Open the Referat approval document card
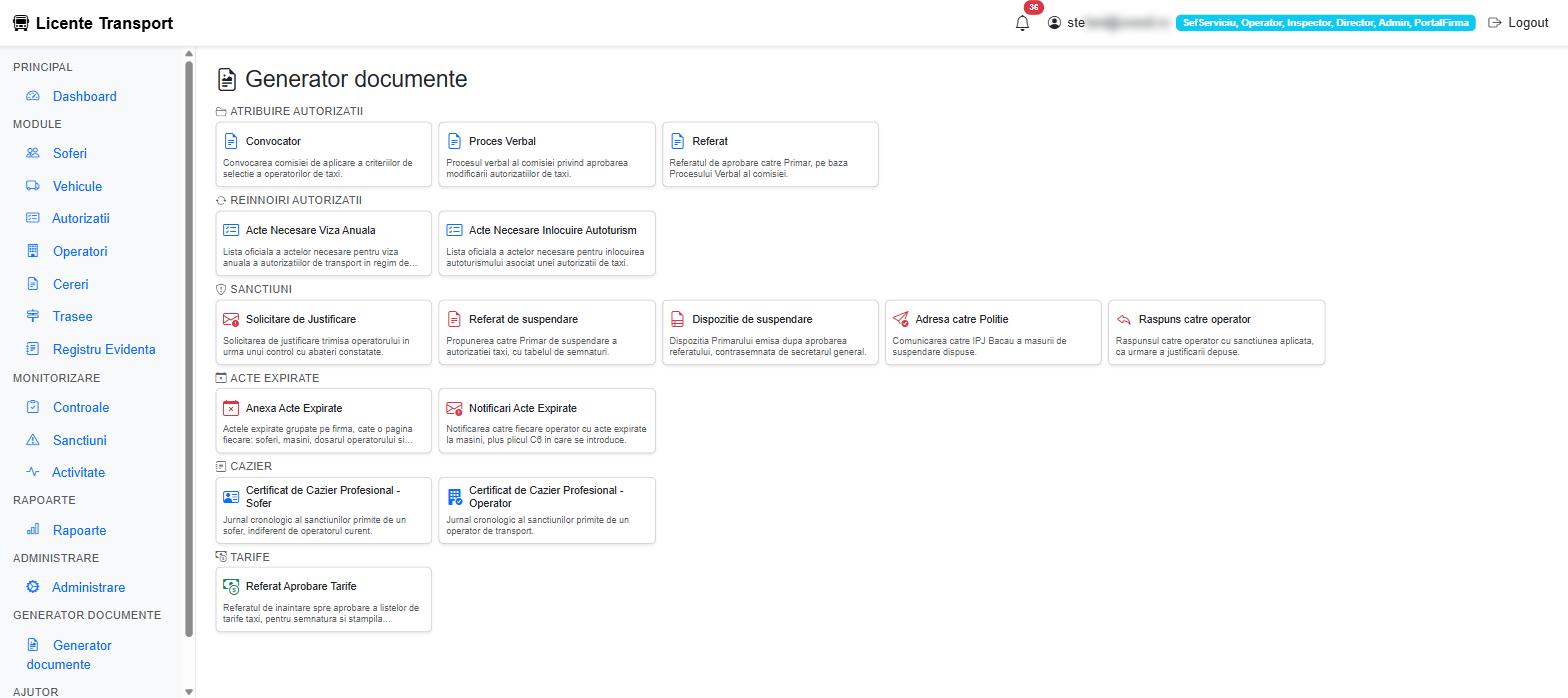The width and height of the screenshot is (1568, 698). click(x=770, y=154)
